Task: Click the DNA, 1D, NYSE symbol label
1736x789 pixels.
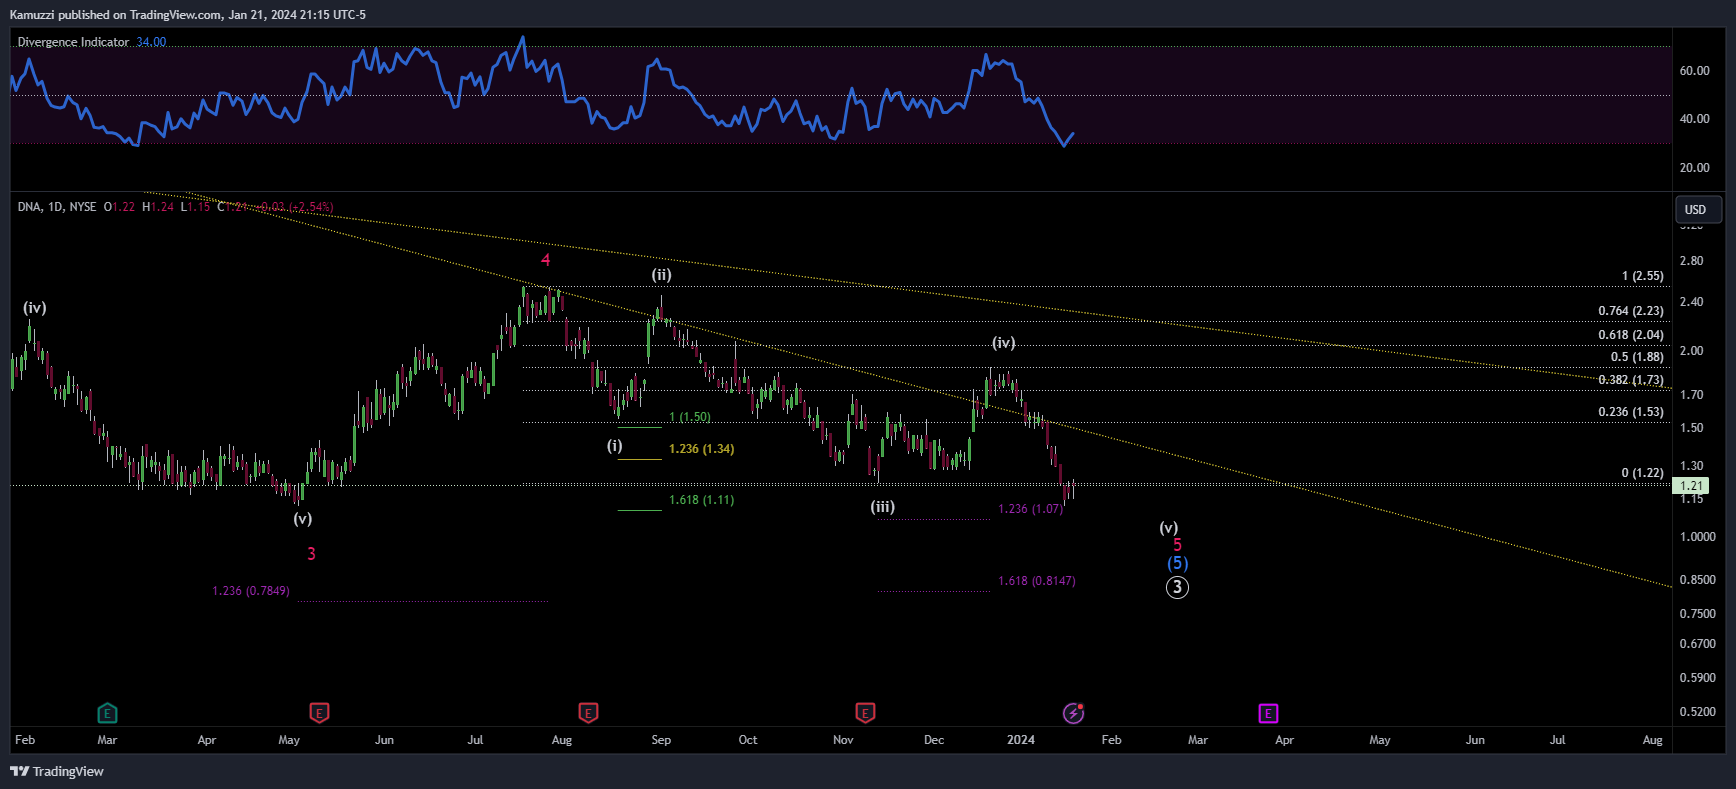Action: point(57,207)
